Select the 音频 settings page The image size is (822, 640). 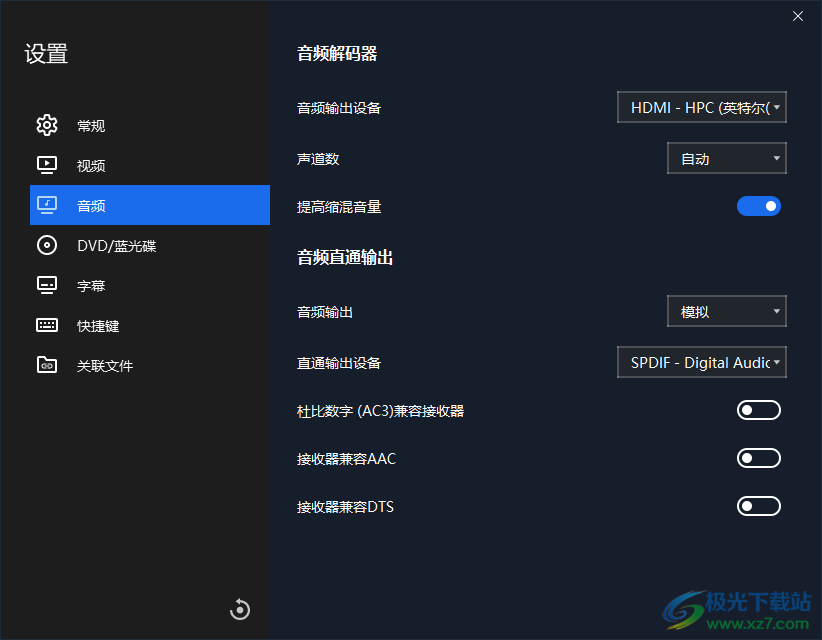coord(150,205)
